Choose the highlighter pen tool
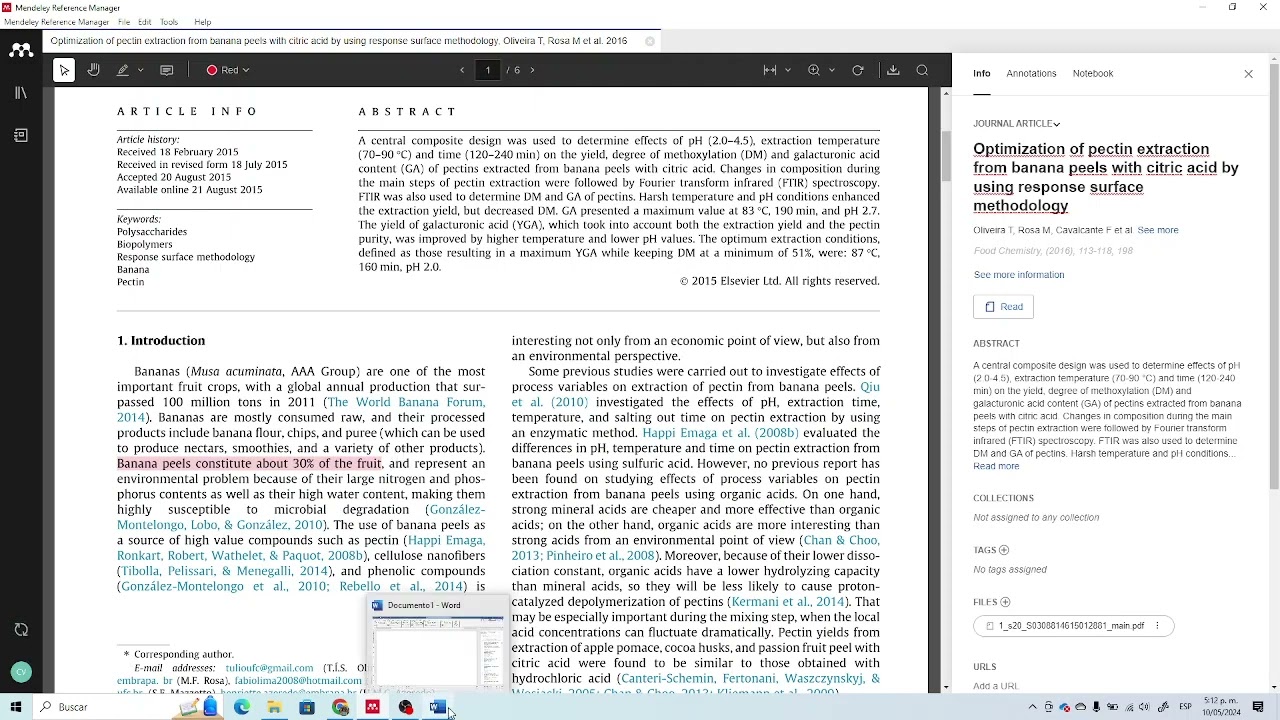The image size is (1280, 720). (123, 70)
